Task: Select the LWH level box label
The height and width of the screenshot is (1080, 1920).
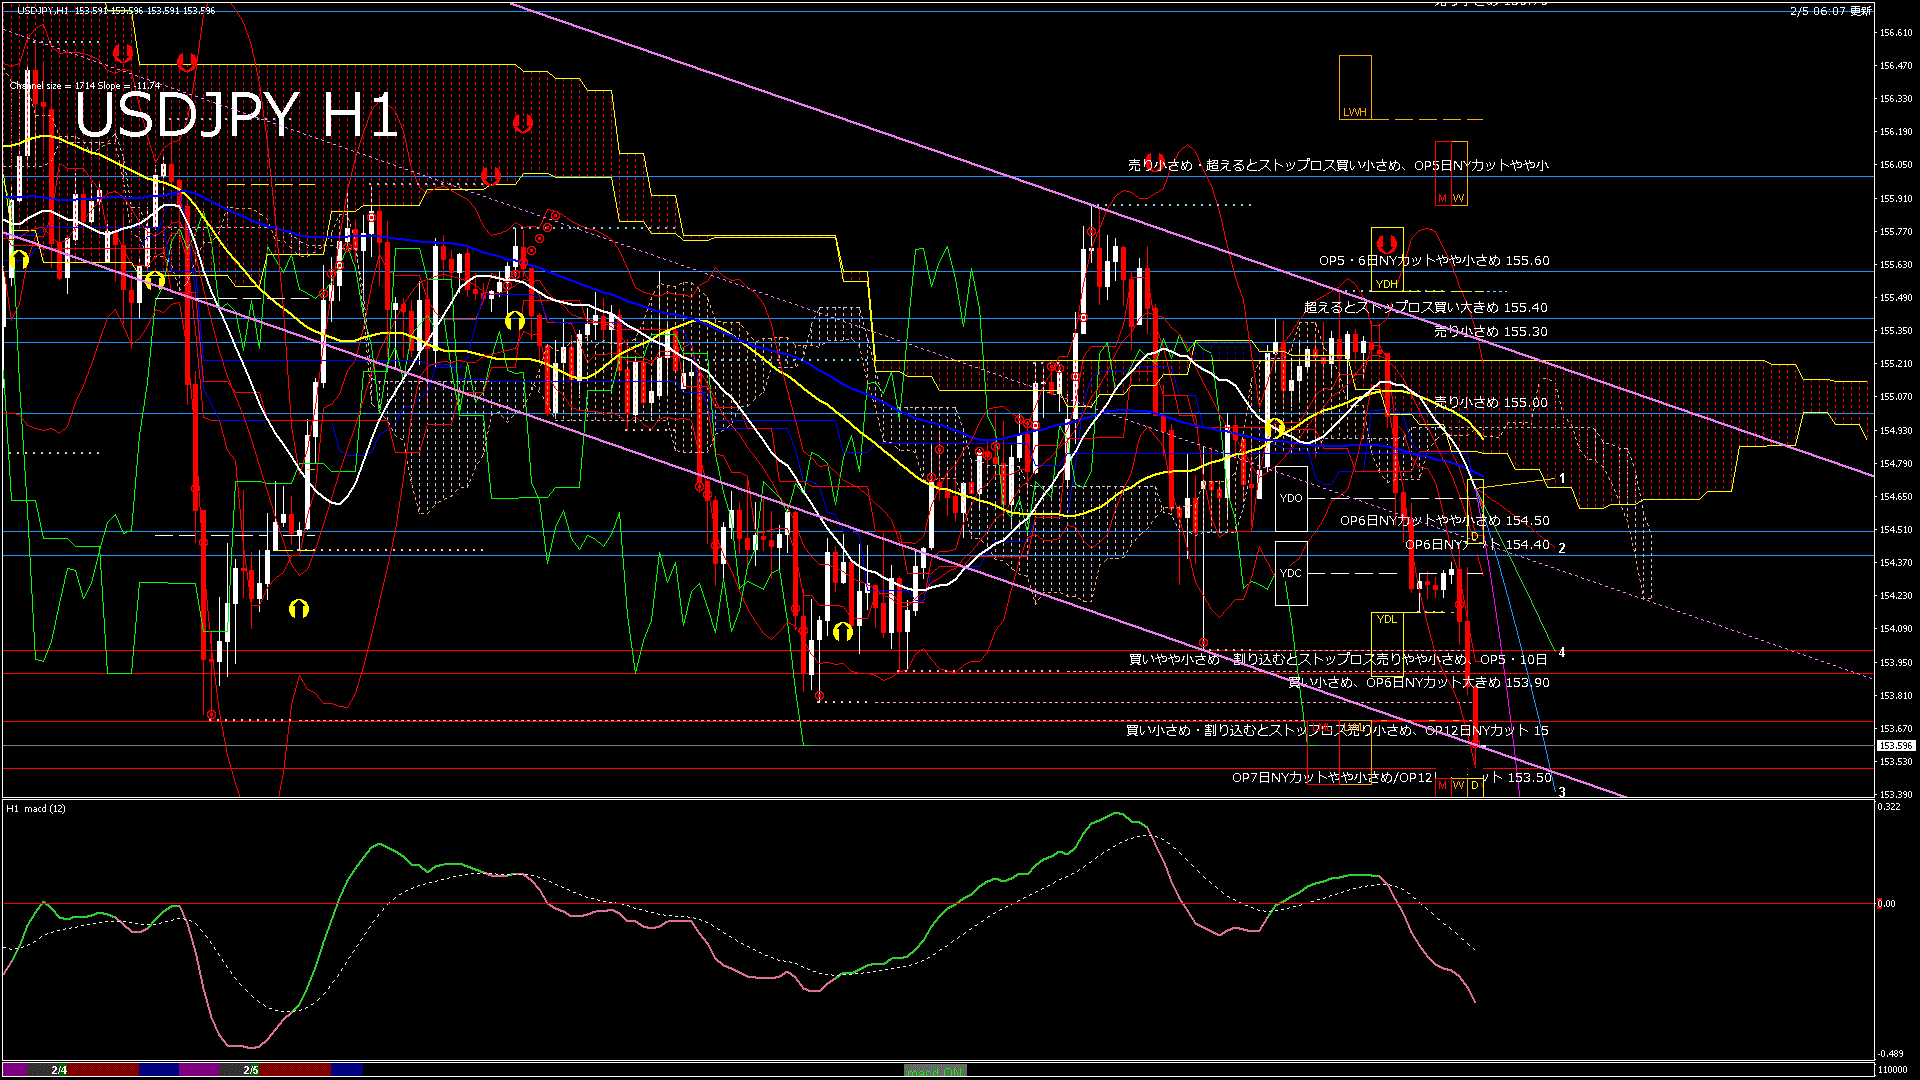Action: 1355,112
